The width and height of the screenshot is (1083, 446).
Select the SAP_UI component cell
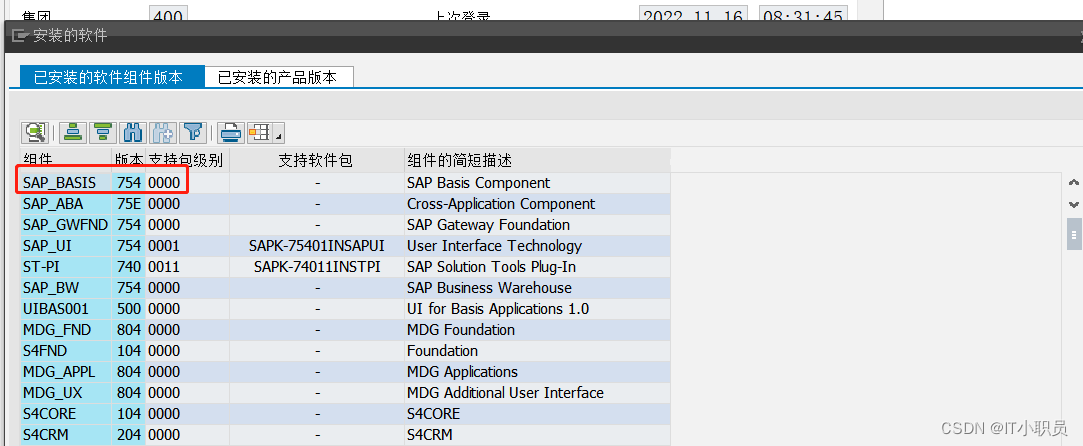[66, 246]
